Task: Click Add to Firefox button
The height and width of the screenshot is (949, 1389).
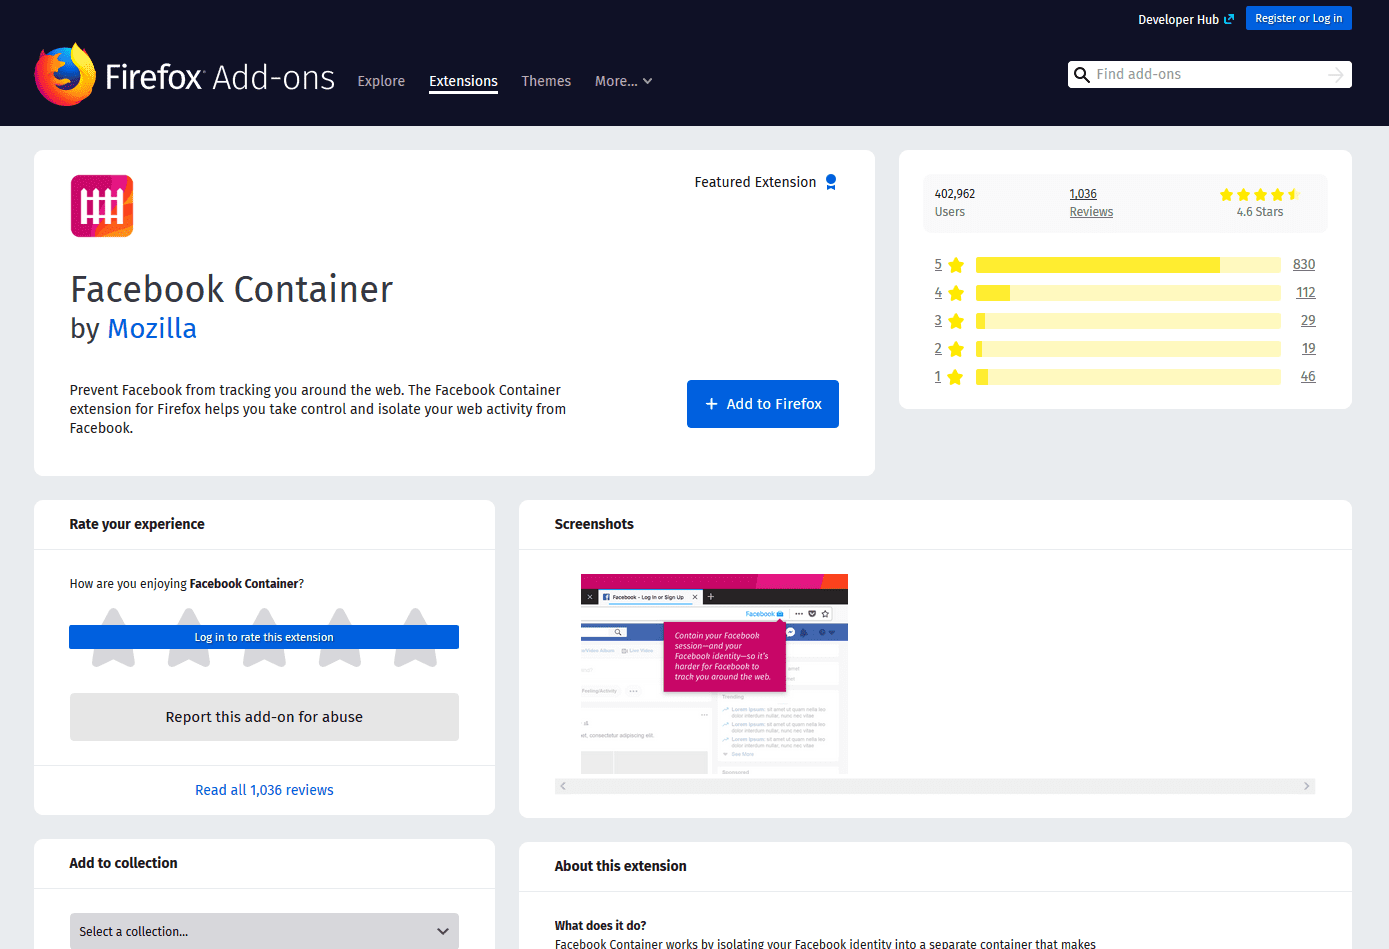Action: point(763,404)
